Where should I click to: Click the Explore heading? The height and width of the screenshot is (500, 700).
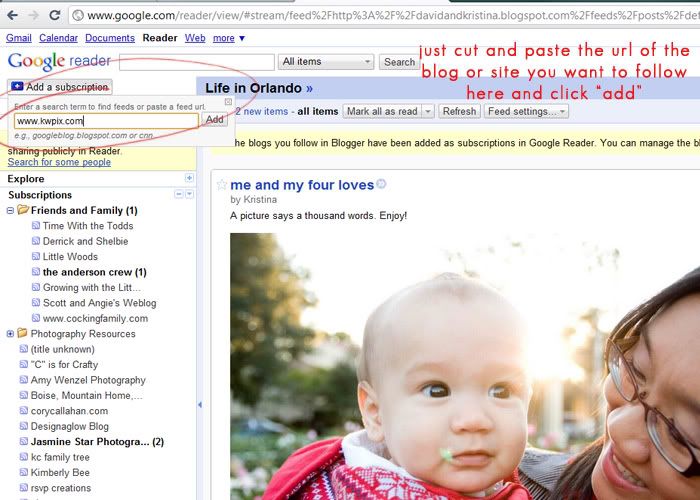pos(26,179)
